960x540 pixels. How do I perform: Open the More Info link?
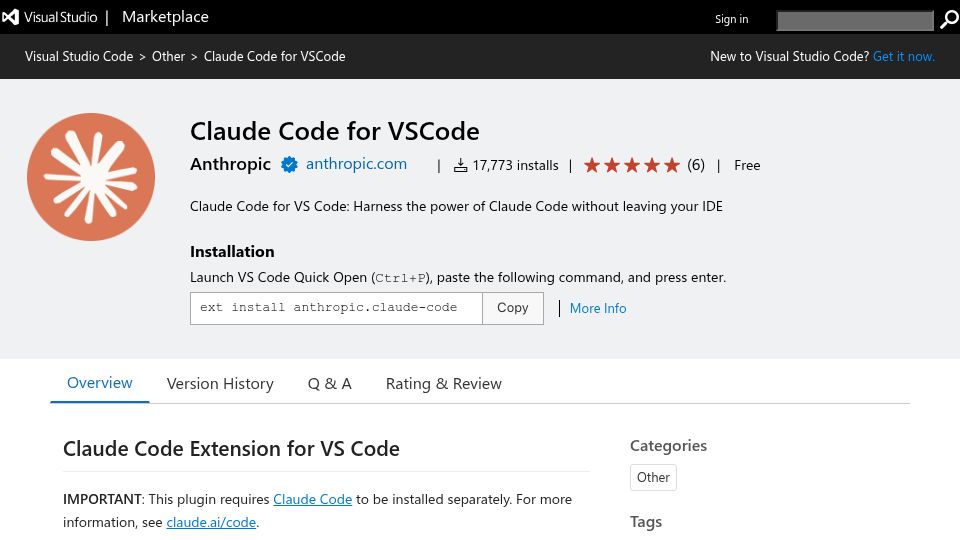click(x=598, y=309)
